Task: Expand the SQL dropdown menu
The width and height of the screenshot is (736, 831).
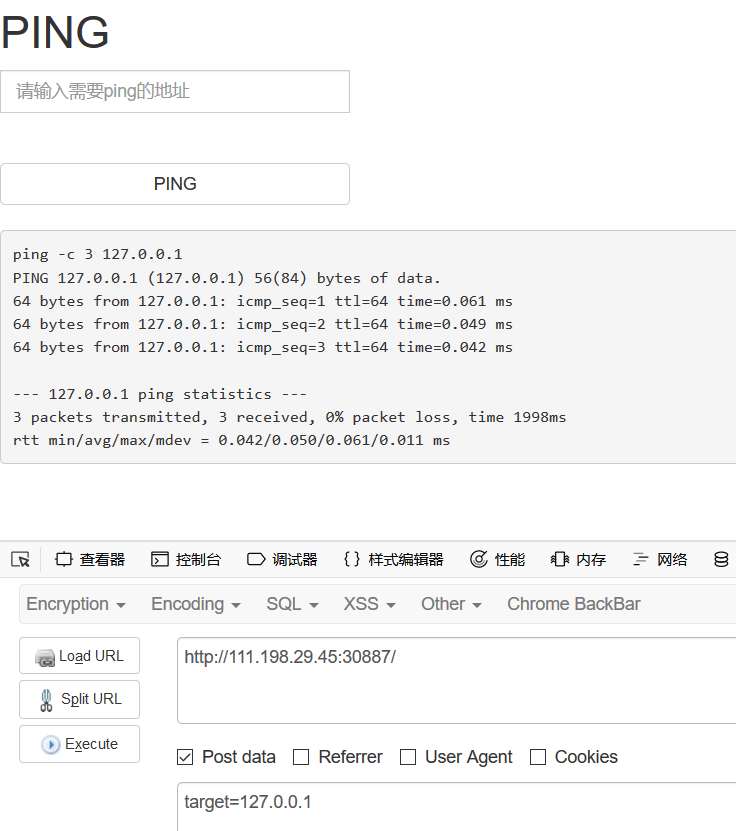Action: click(x=292, y=604)
